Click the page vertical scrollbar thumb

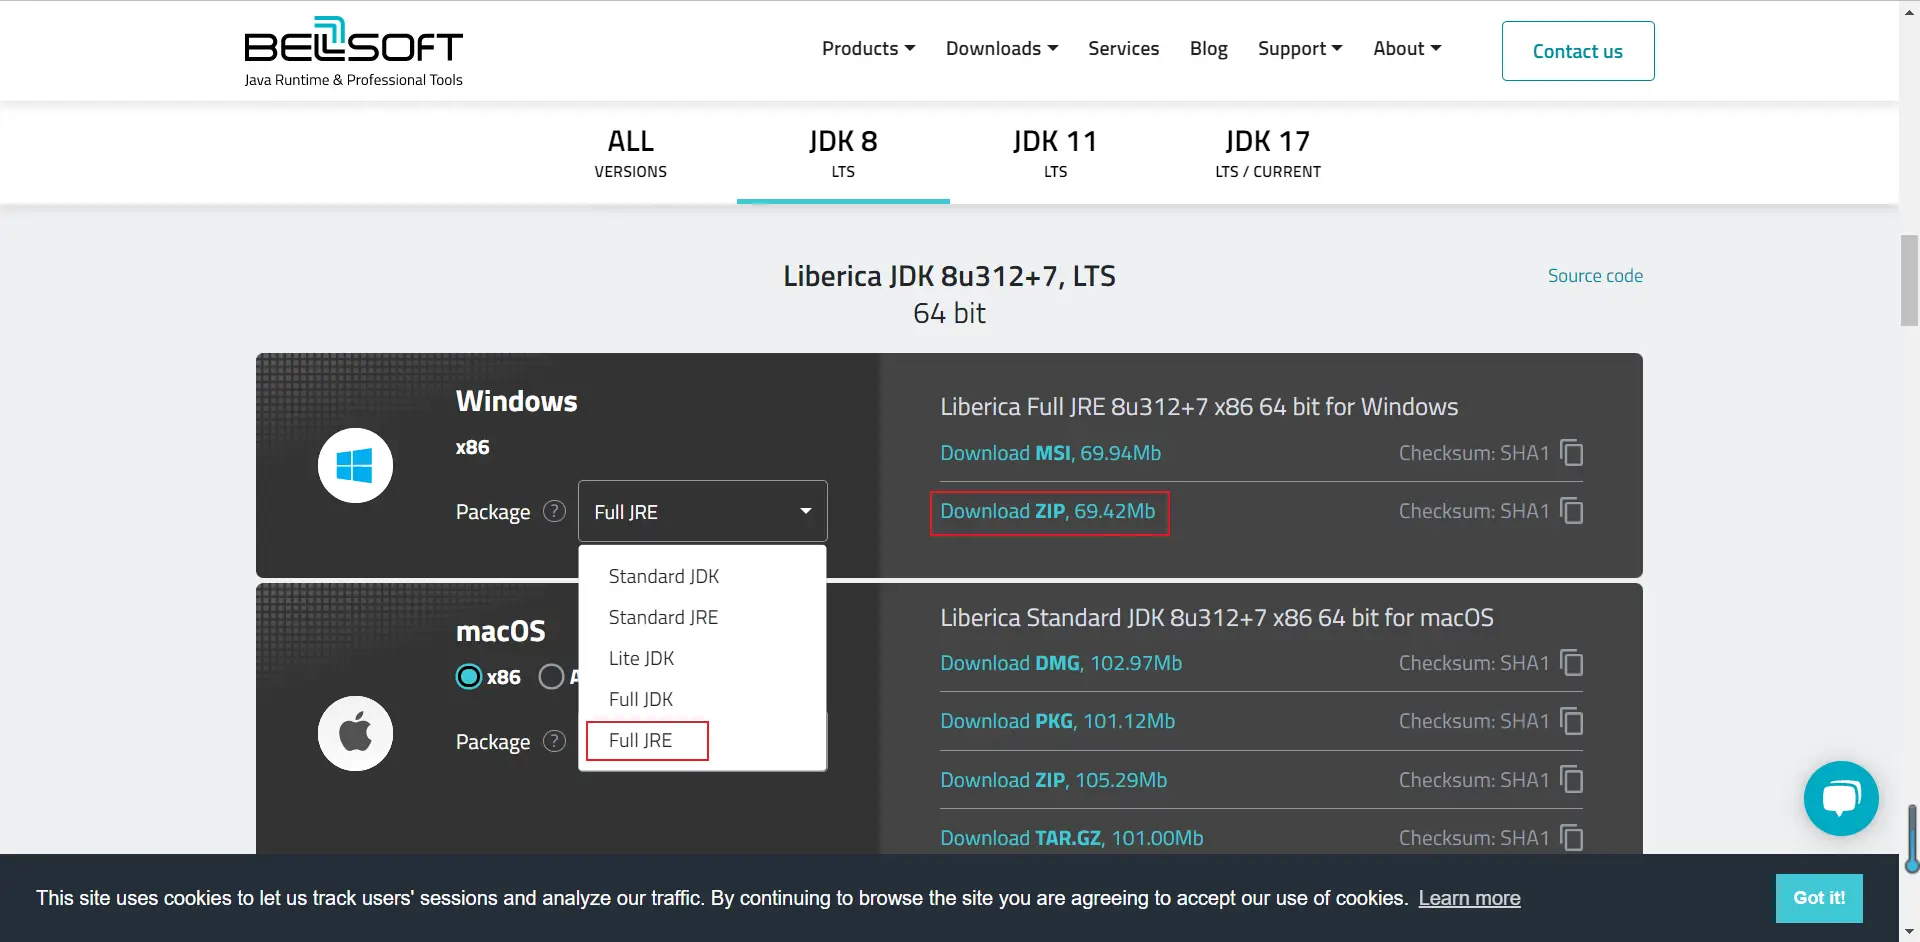click(1909, 280)
